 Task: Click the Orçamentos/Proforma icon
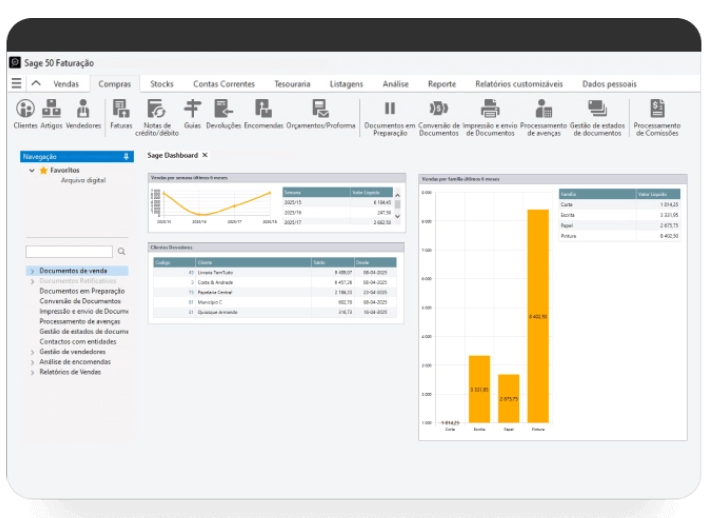click(x=320, y=109)
